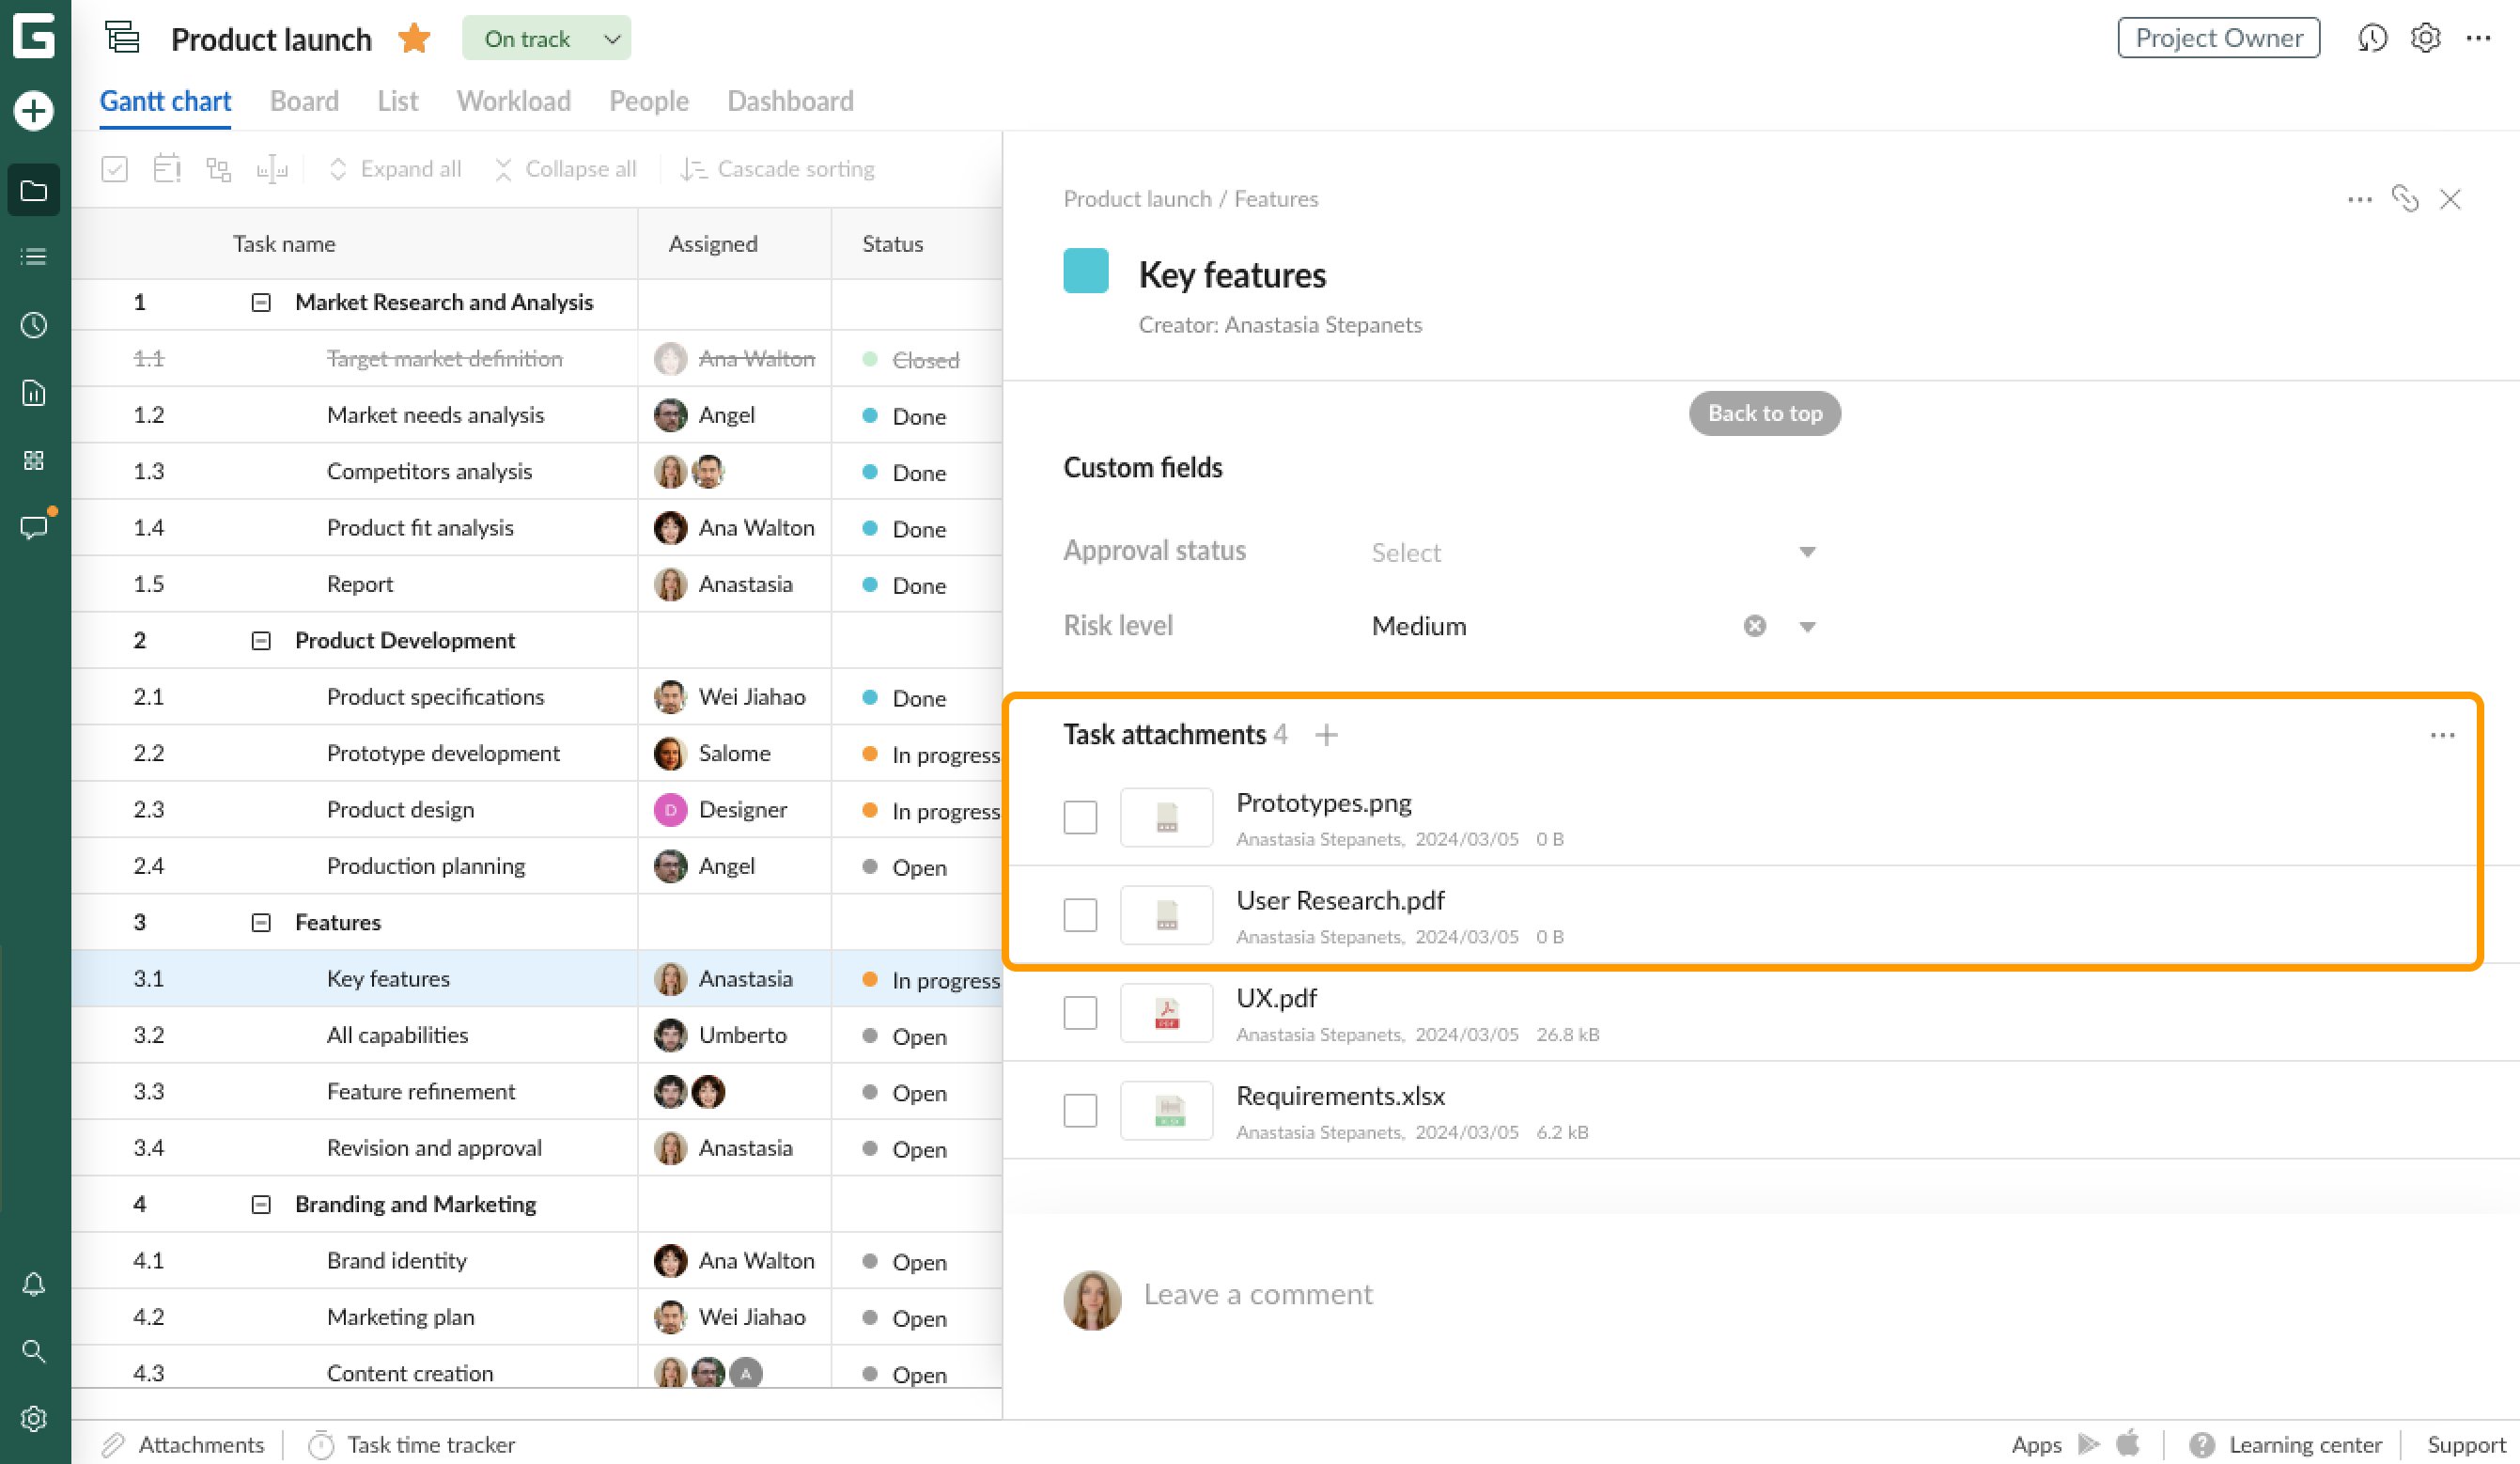This screenshot has height=1464, width=2520.
Task: Open the Projects folder icon in sidebar
Action: tap(33, 189)
